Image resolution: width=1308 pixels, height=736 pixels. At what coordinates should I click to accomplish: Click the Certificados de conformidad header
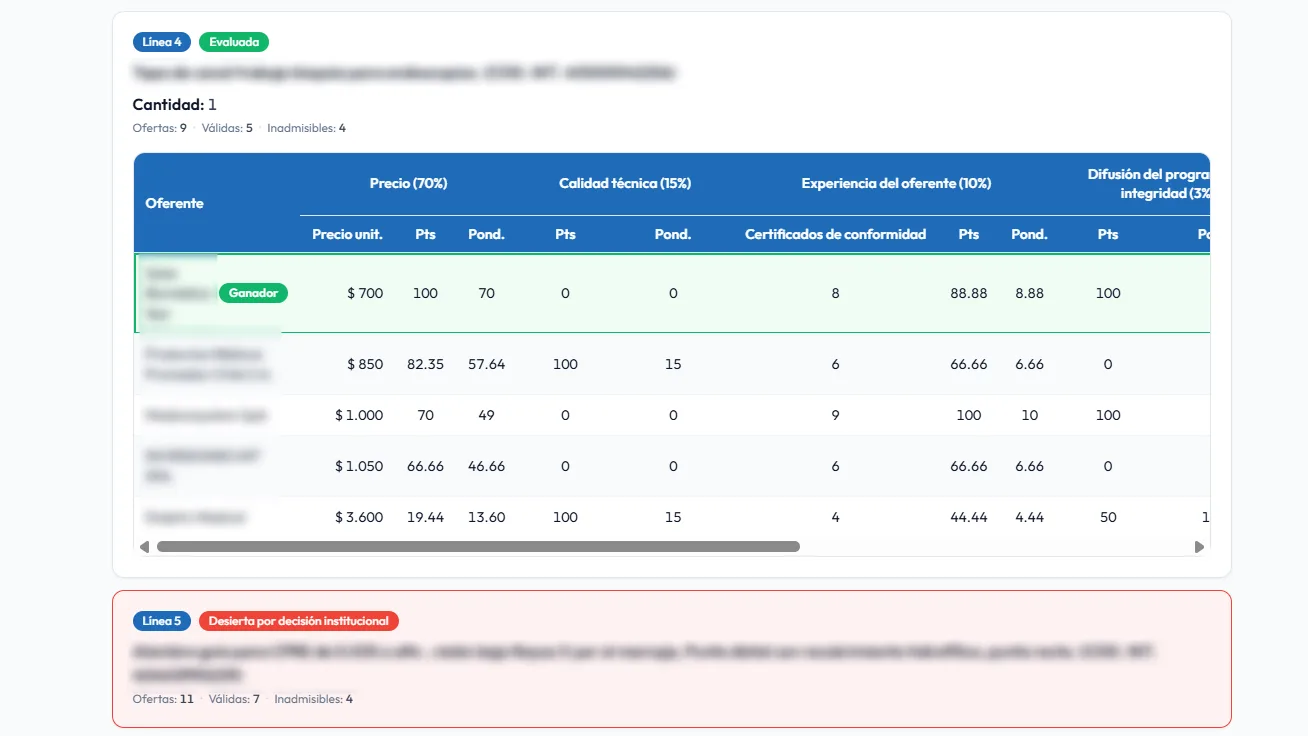[x=835, y=234]
